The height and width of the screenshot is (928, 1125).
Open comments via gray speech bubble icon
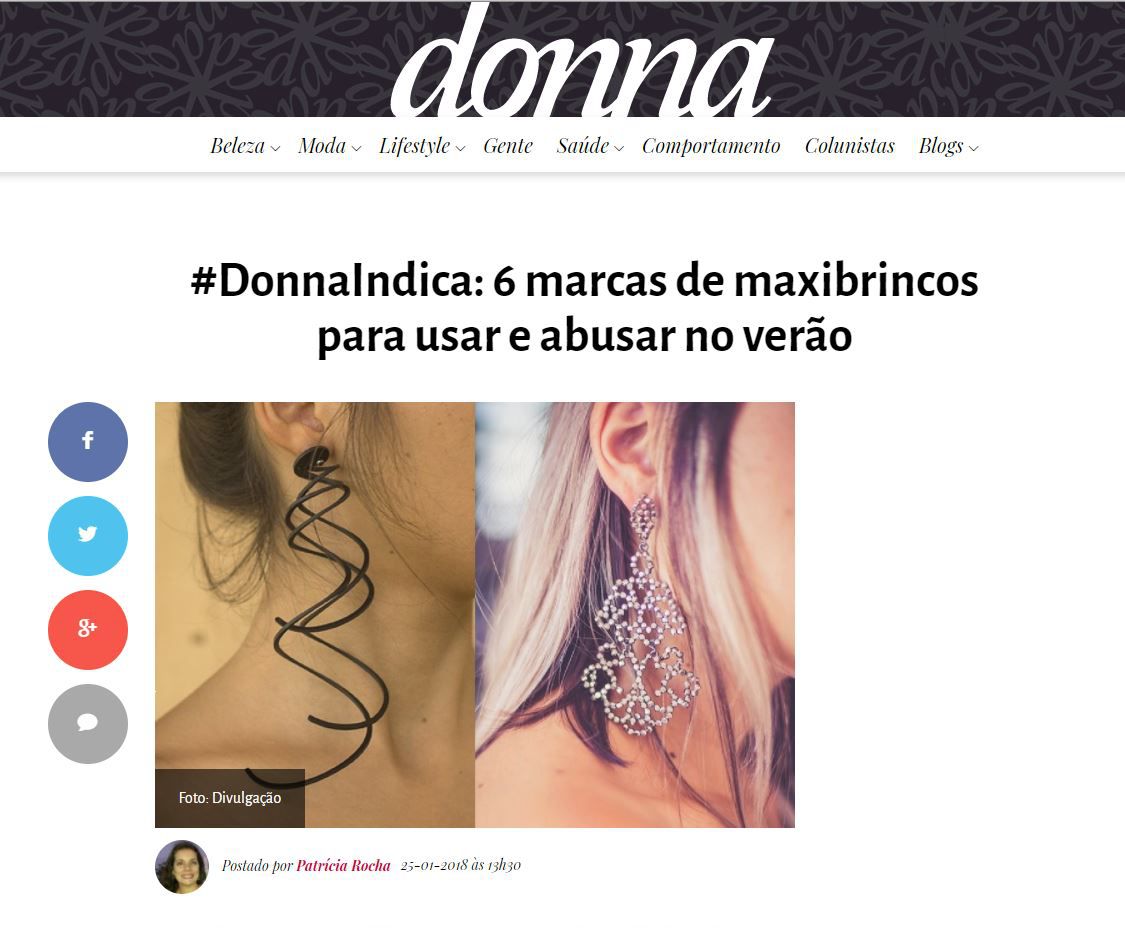(88, 723)
